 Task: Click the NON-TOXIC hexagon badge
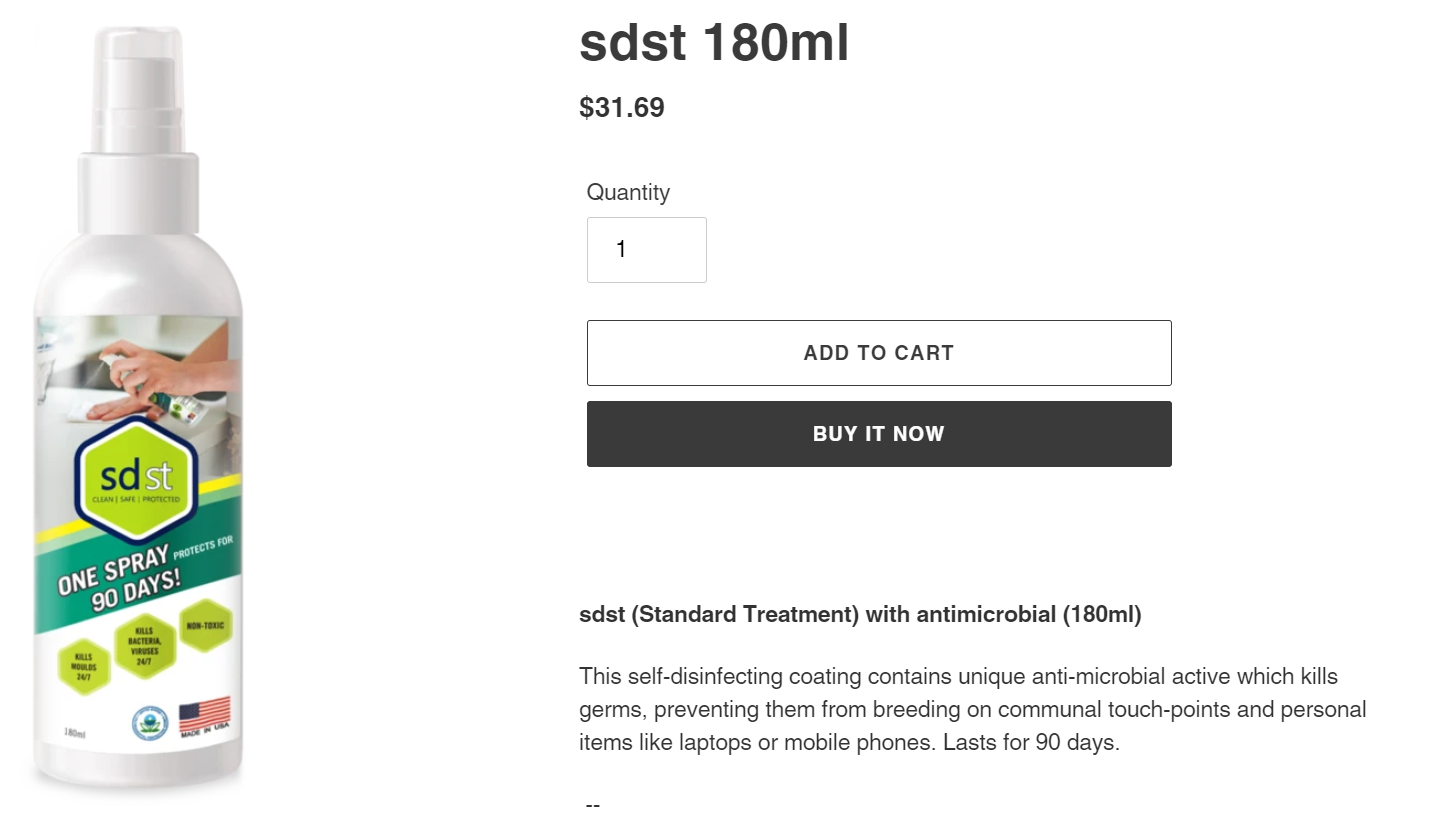[x=205, y=626]
